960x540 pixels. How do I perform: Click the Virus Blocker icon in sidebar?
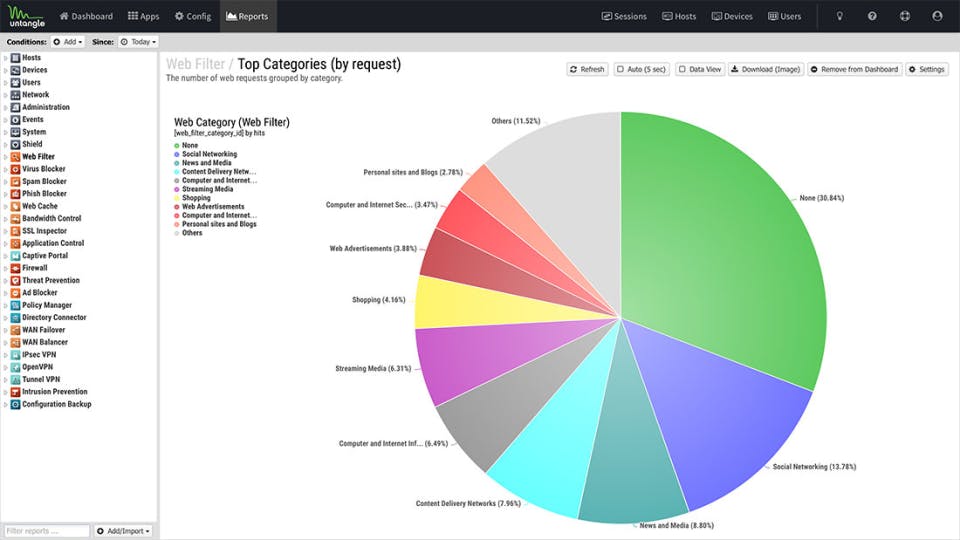tap(15, 169)
